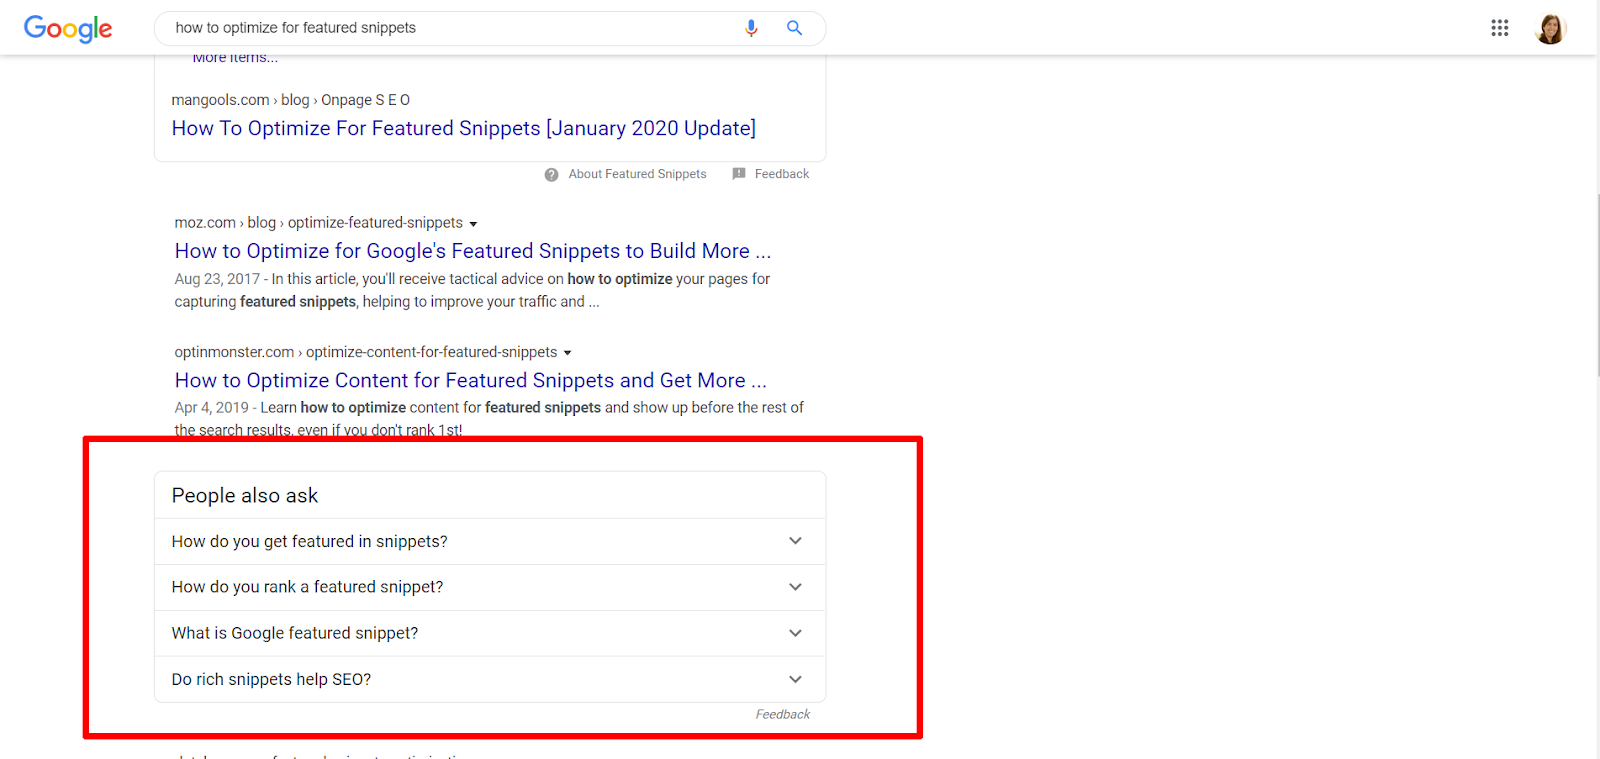Click the "People also ask" heading

click(x=245, y=495)
